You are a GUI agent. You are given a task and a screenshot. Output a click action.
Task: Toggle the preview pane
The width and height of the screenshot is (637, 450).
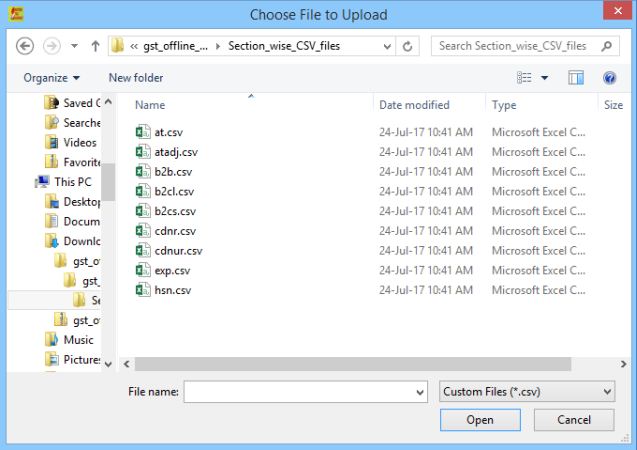click(576, 77)
